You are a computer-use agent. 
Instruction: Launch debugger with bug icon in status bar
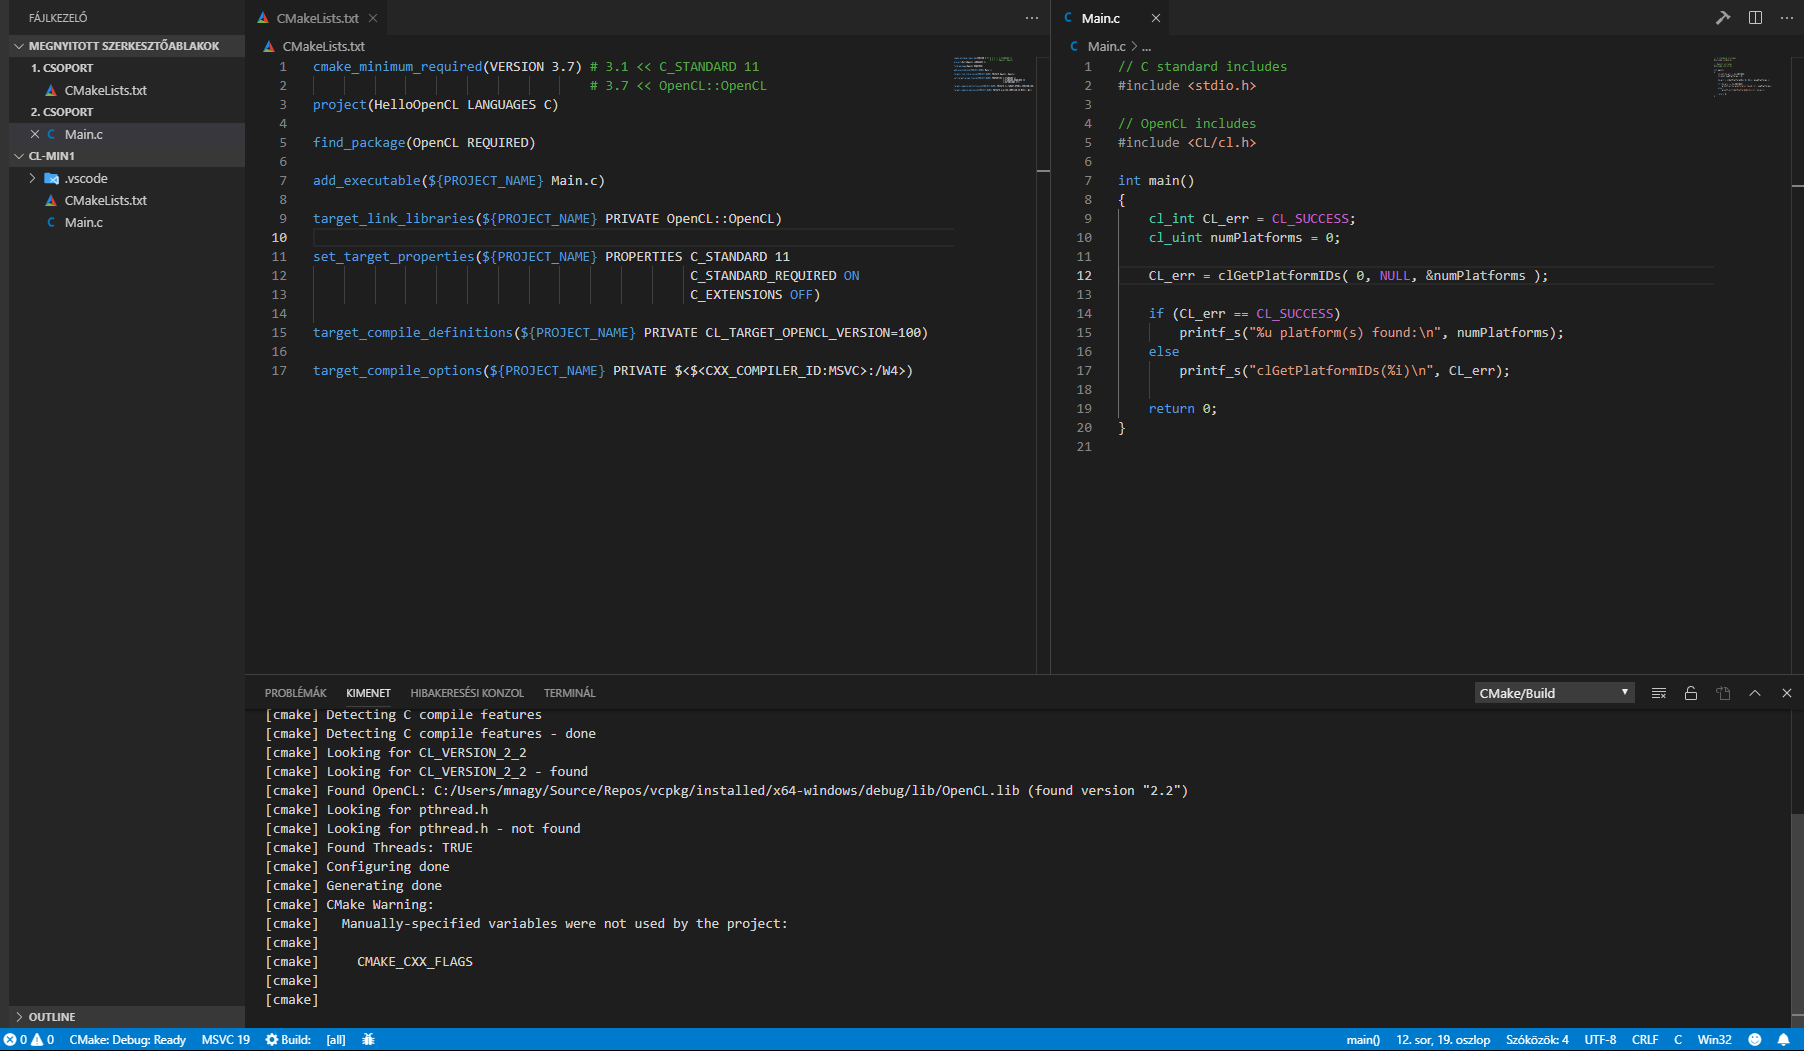point(368,1040)
